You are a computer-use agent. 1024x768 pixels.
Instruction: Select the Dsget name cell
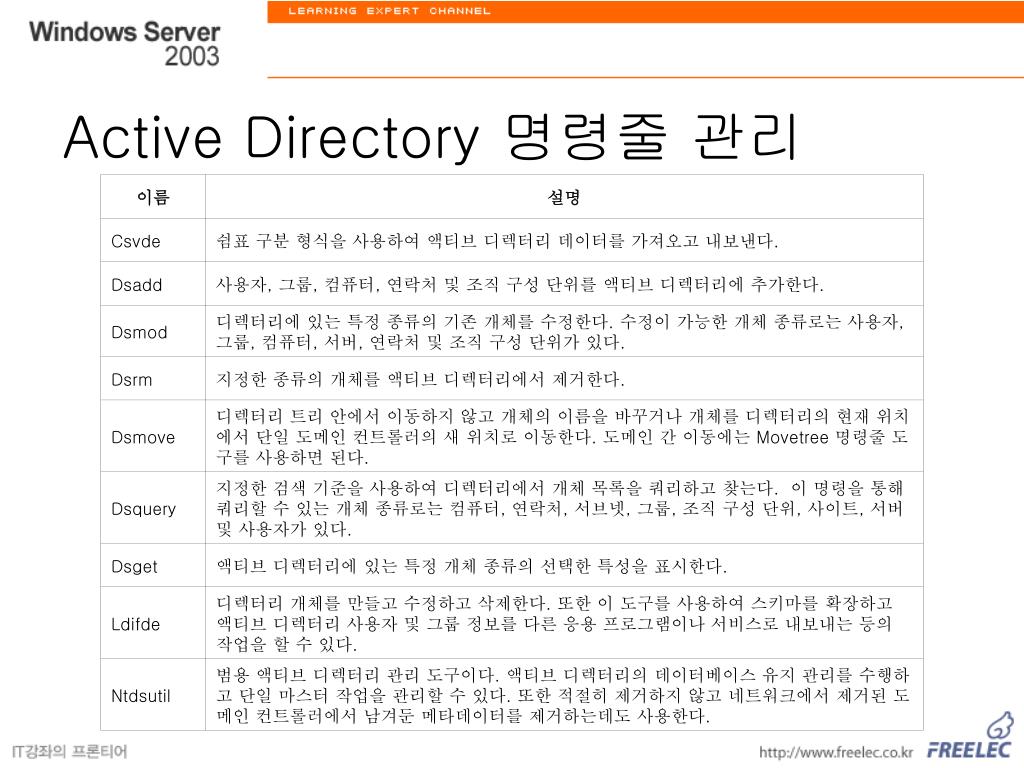click(x=153, y=566)
